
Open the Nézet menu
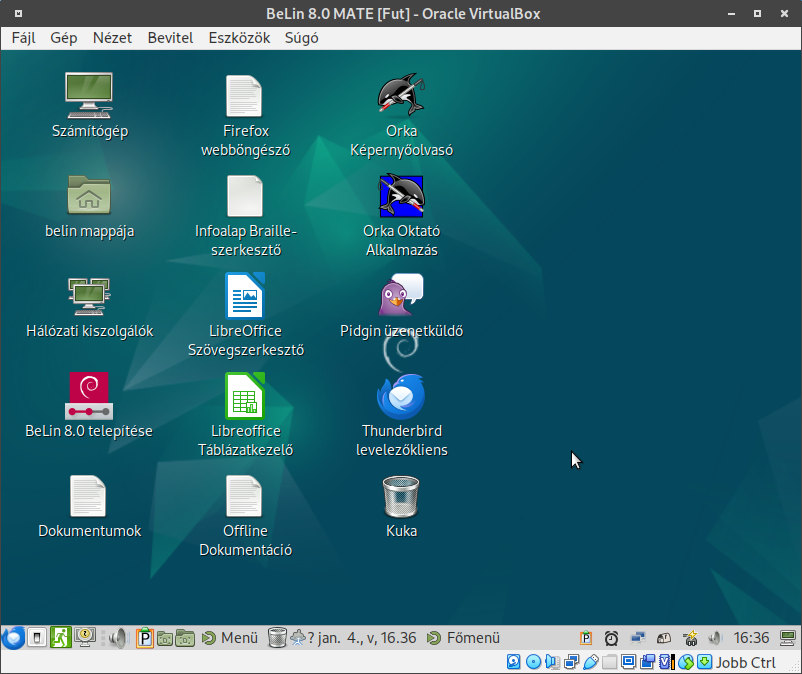[112, 38]
